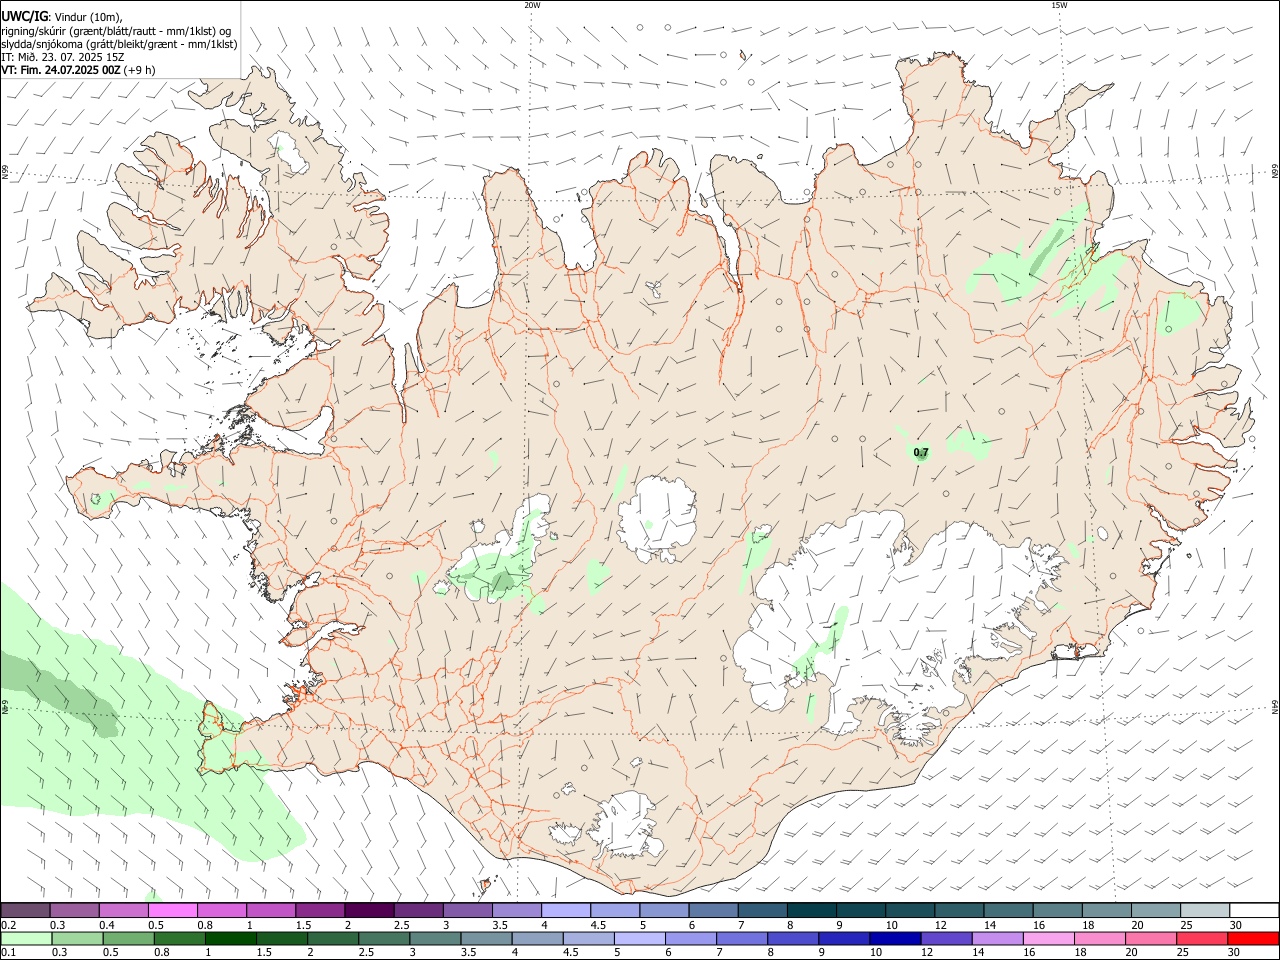Select the darkest green 1–1.5 swatch in the lower row
The image size is (1280, 960).
pyautogui.click(x=230, y=938)
